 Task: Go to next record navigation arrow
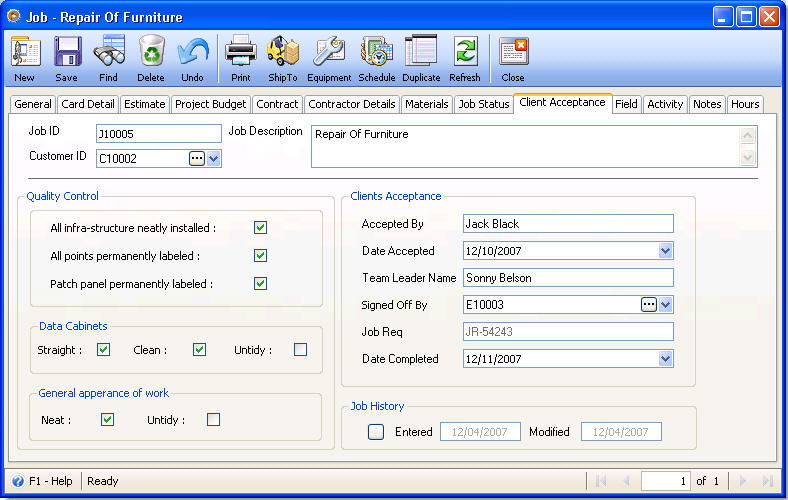point(743,481)
